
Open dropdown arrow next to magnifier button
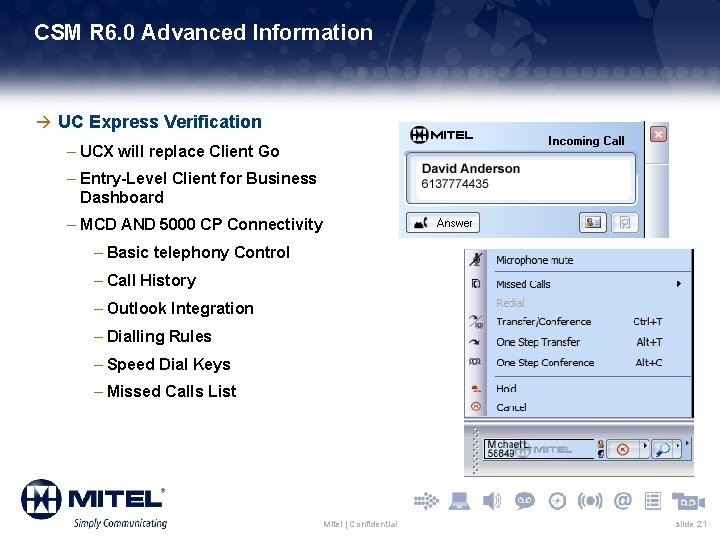click(678, 445)
